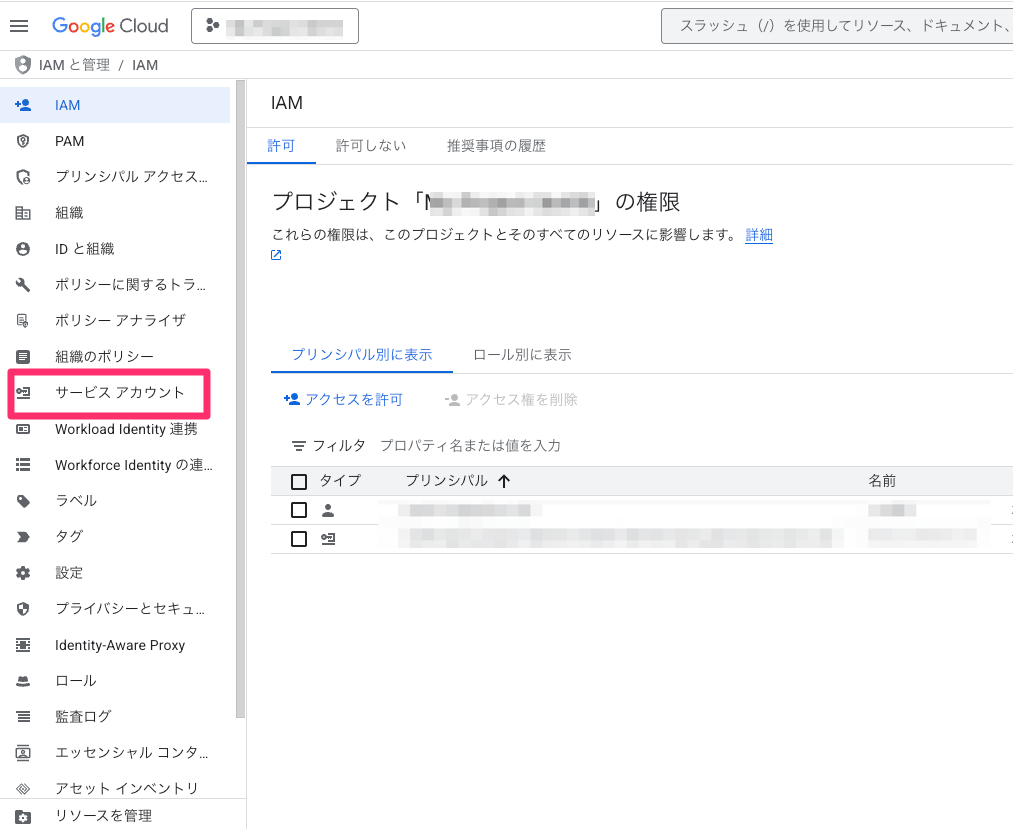This screenshot has width=1013, height=829.
Task: Click the エッセンシャル コンタ contact icon
Action: coord(23,753)
